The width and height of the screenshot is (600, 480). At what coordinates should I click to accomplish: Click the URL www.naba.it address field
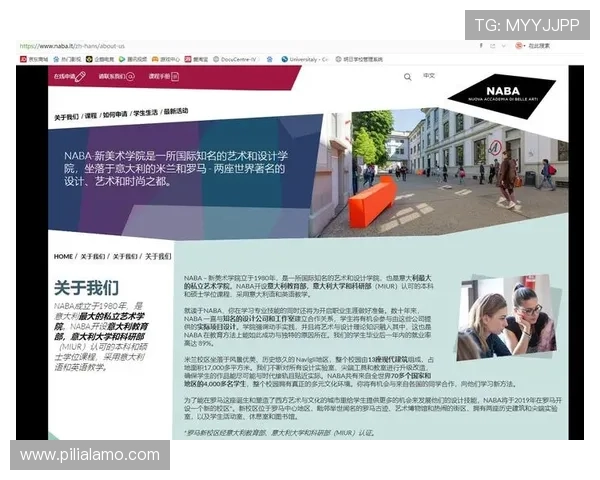point(72,46)
